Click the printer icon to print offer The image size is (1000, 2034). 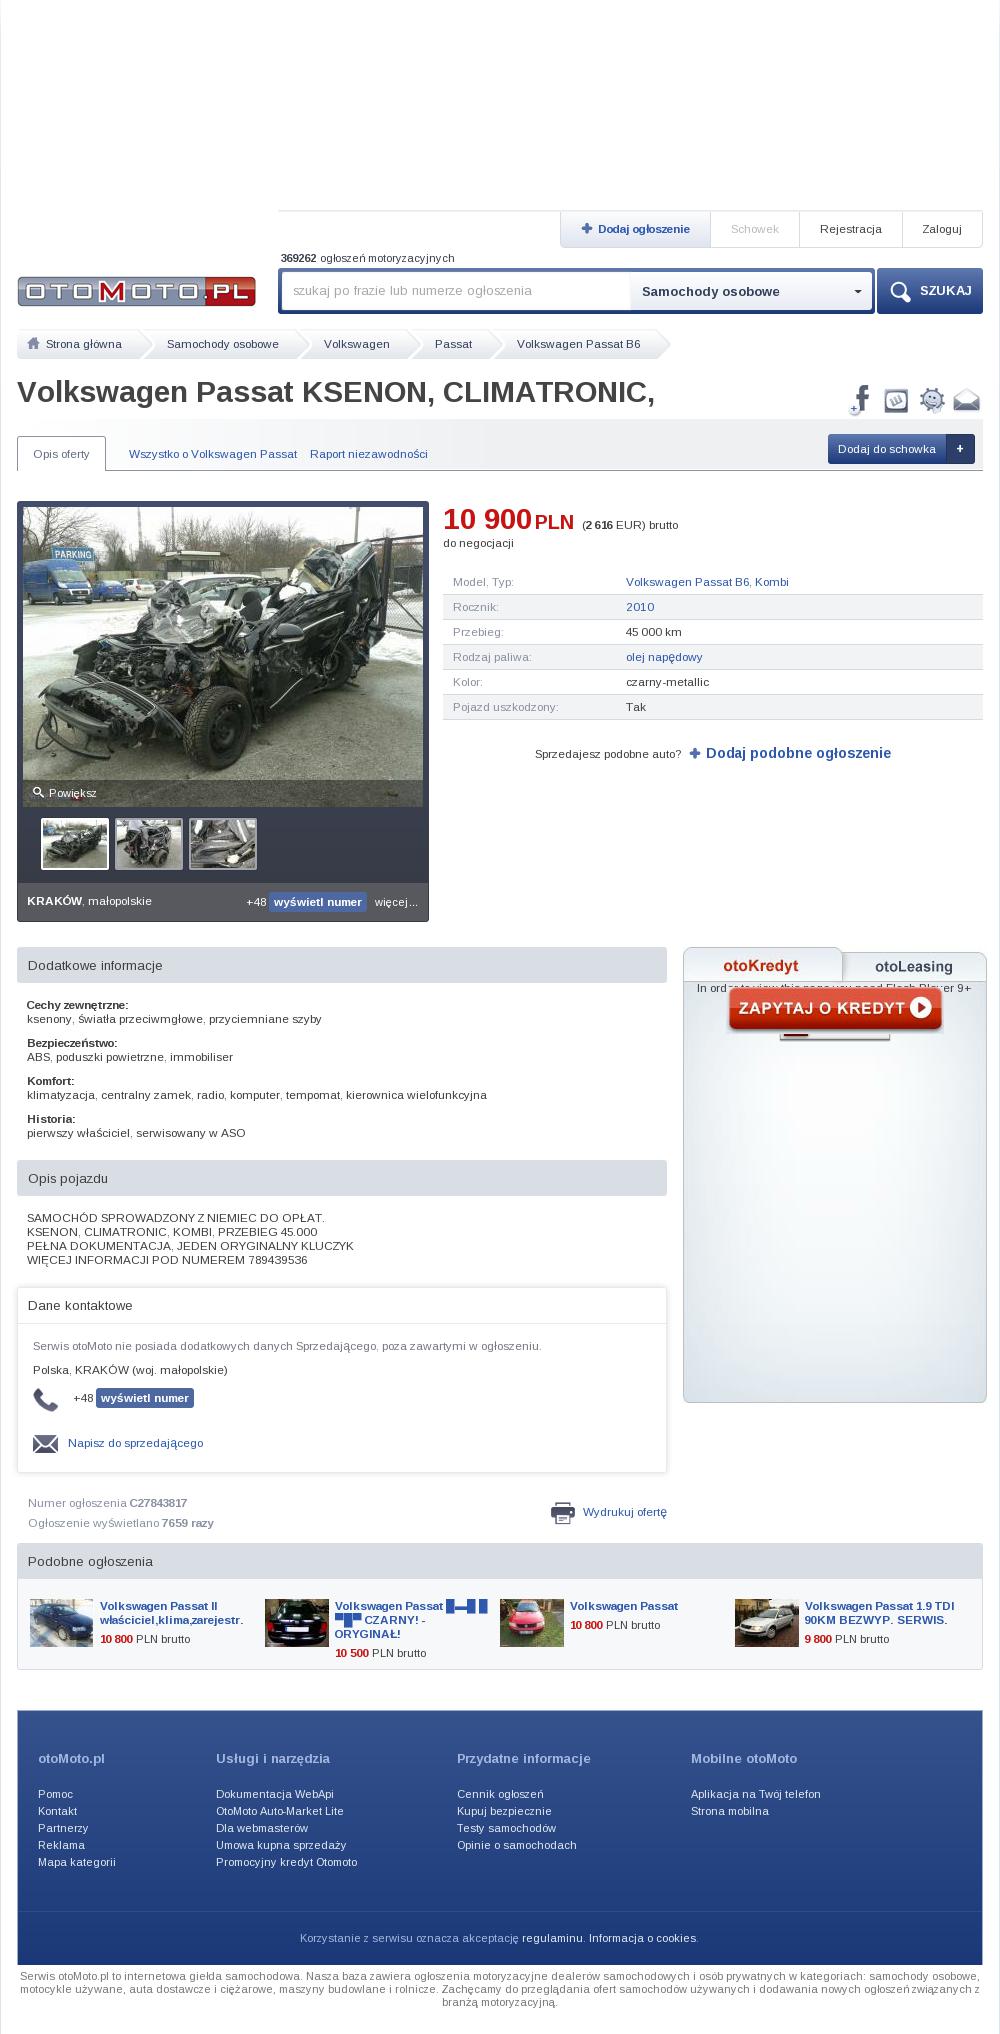pyautogui.click(x=563, y=1512)
